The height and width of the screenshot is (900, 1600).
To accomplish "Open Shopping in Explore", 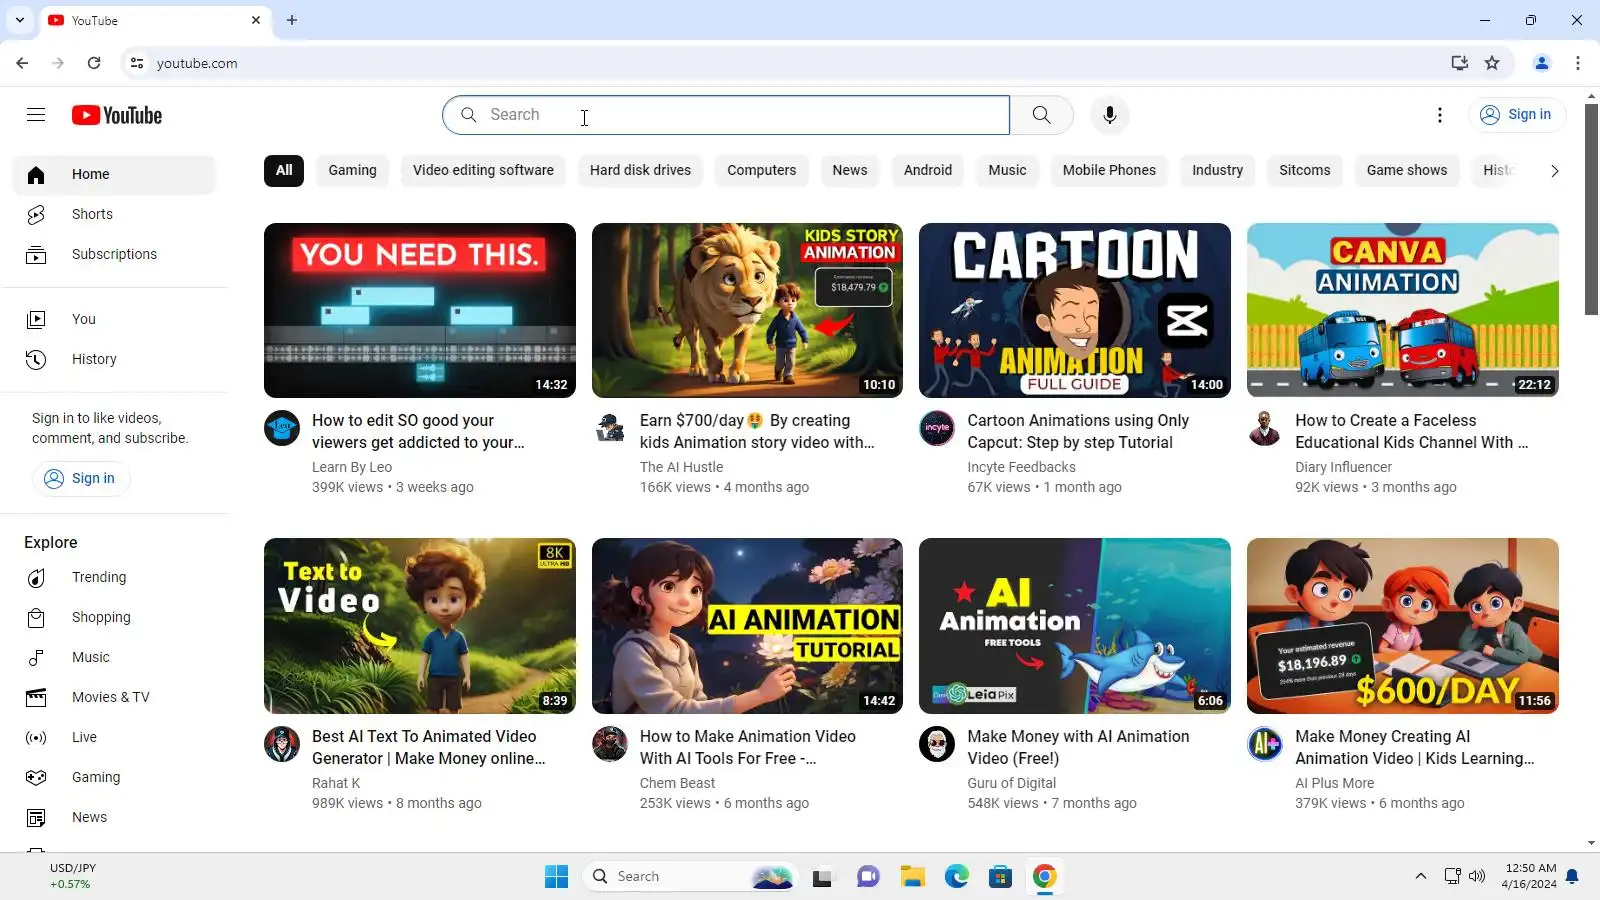I will coord(114,617).
